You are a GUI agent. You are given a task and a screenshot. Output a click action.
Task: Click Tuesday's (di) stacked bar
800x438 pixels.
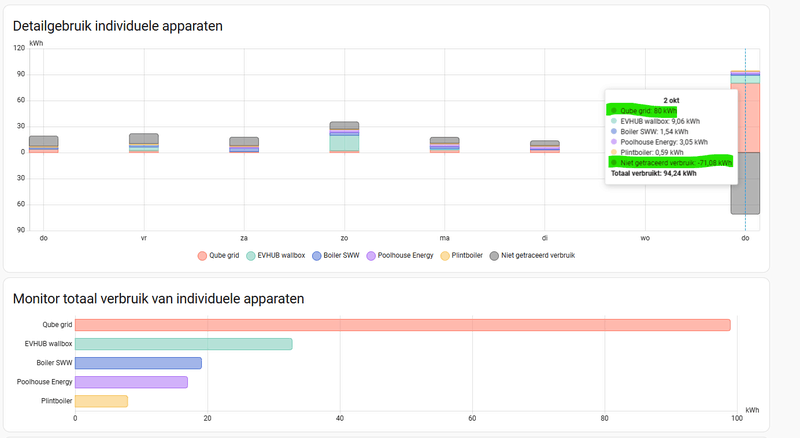(x=544, y=146)
